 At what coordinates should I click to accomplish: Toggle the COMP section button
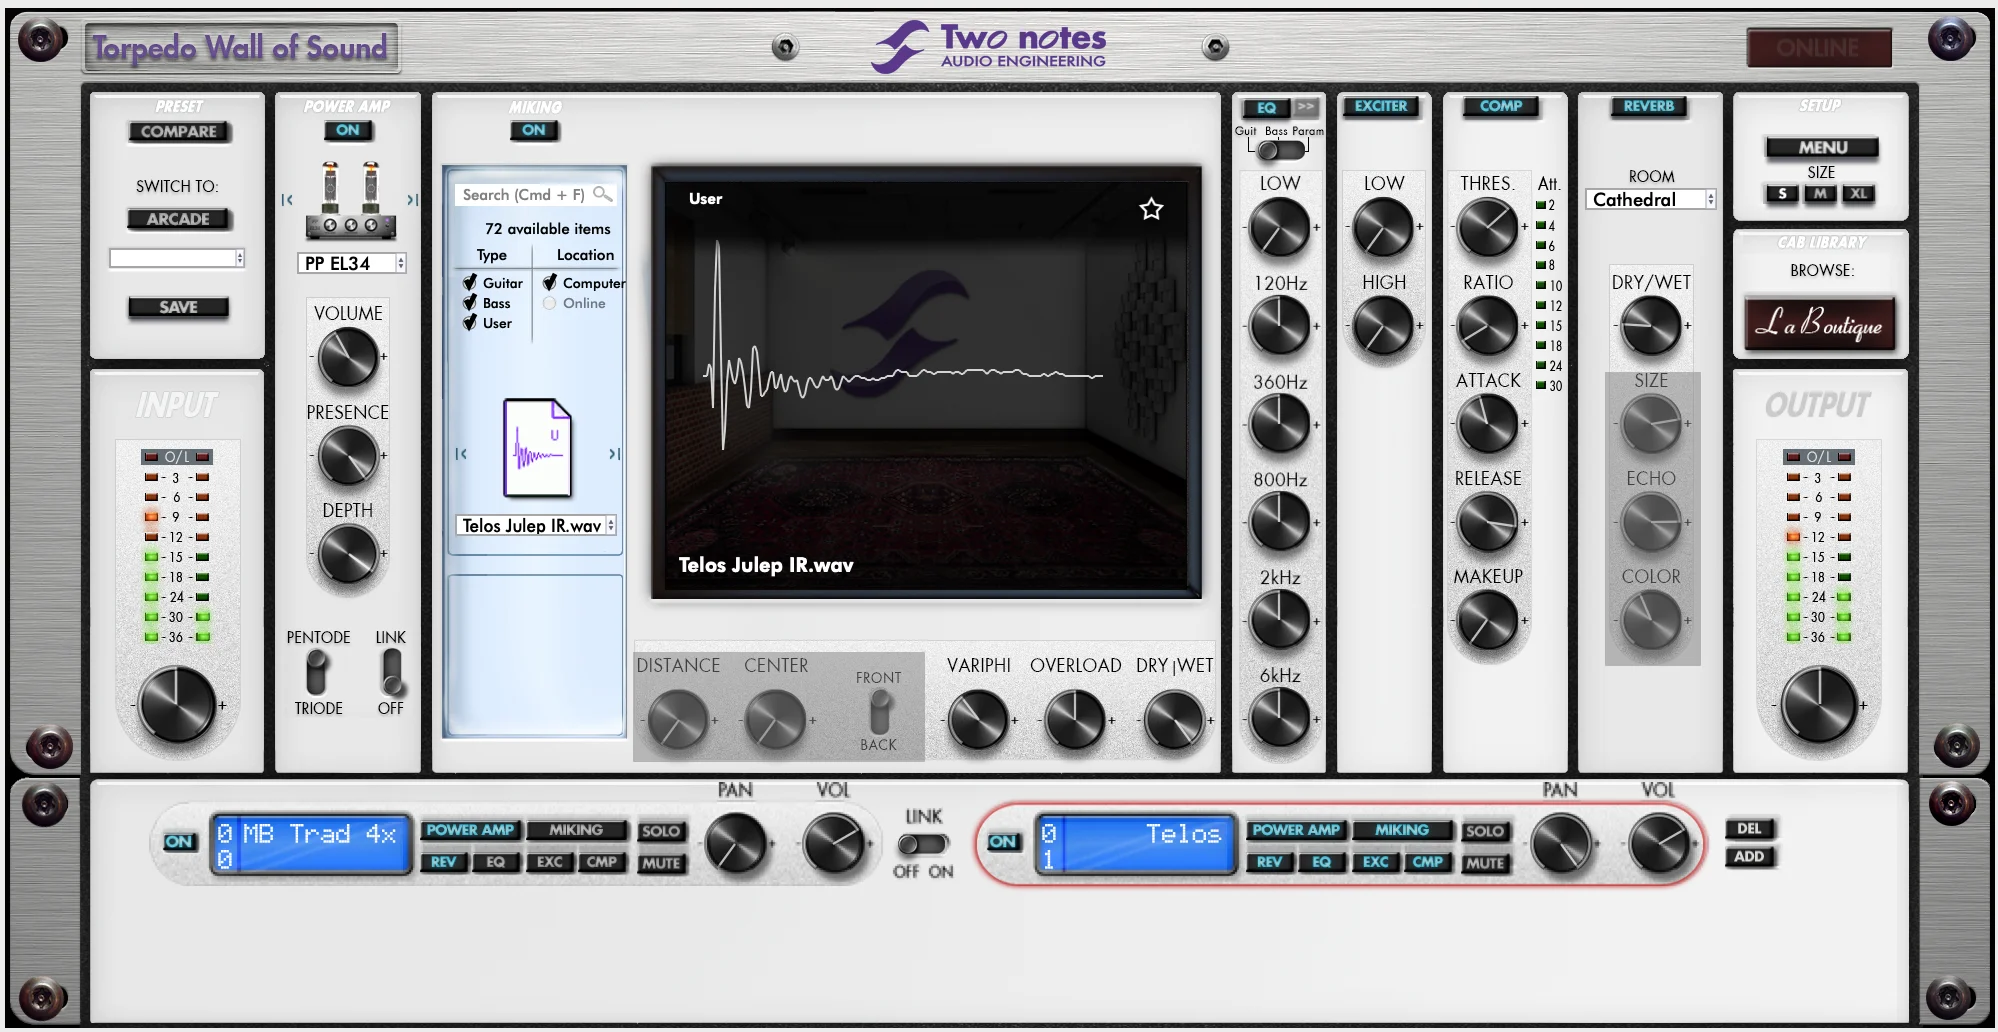(1501, 106)
